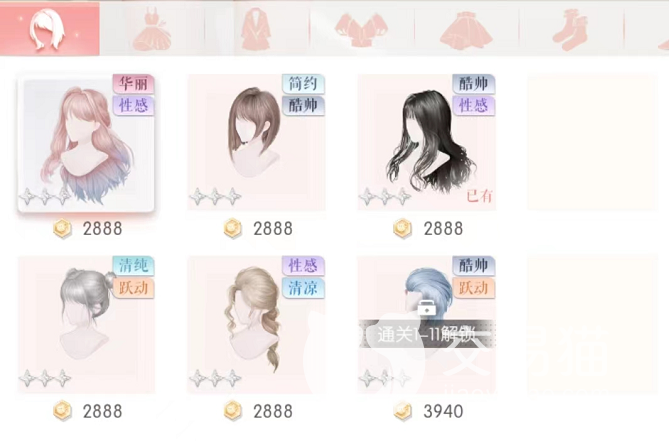Image resolution: width=669 pixels, height=446 pixels.
Task: Tap the 通关1-11解锁 unlock banner
Action: pyautogui.click(x=427, y=334)
